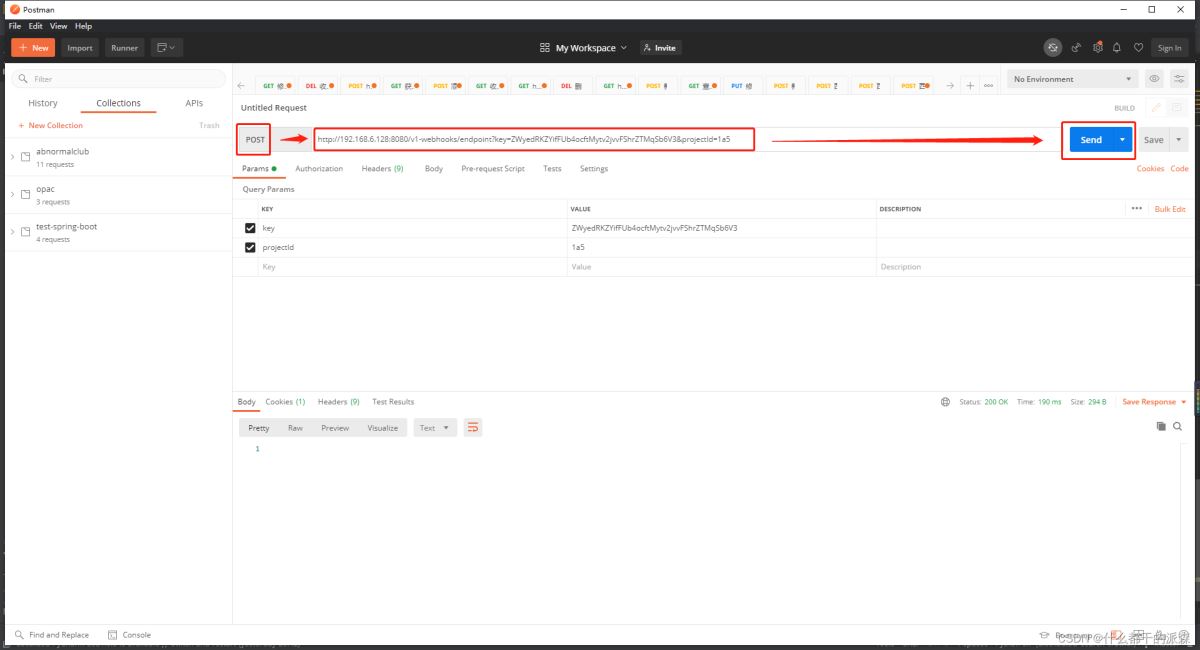Switch to the APIs tab in sidebar

(x=194, y=103)
